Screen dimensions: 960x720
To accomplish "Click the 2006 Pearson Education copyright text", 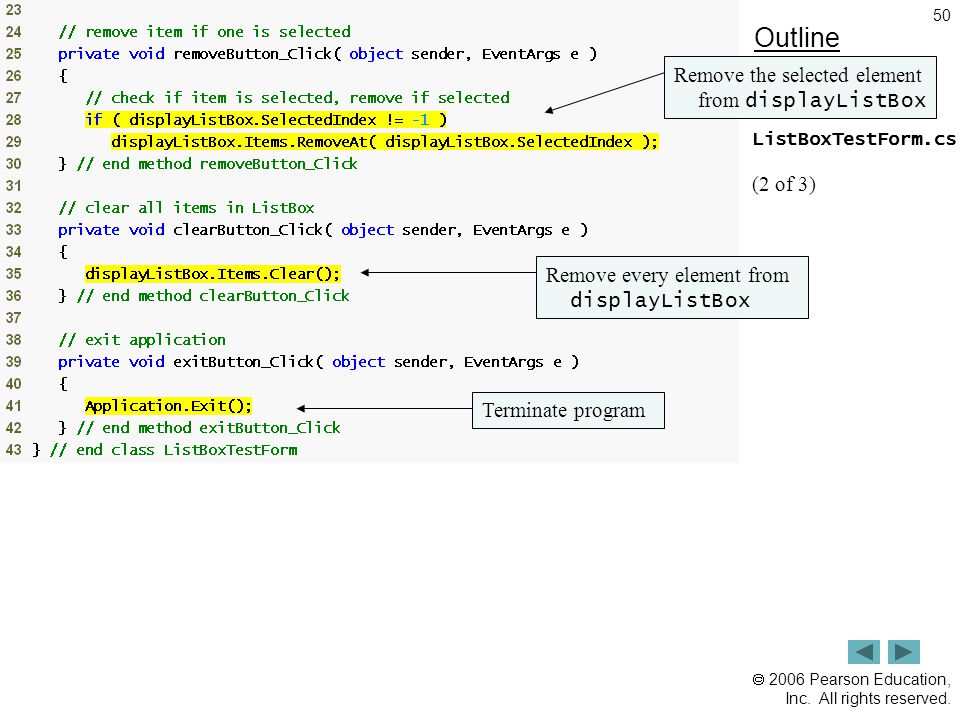I will click(x=851, y=689).
